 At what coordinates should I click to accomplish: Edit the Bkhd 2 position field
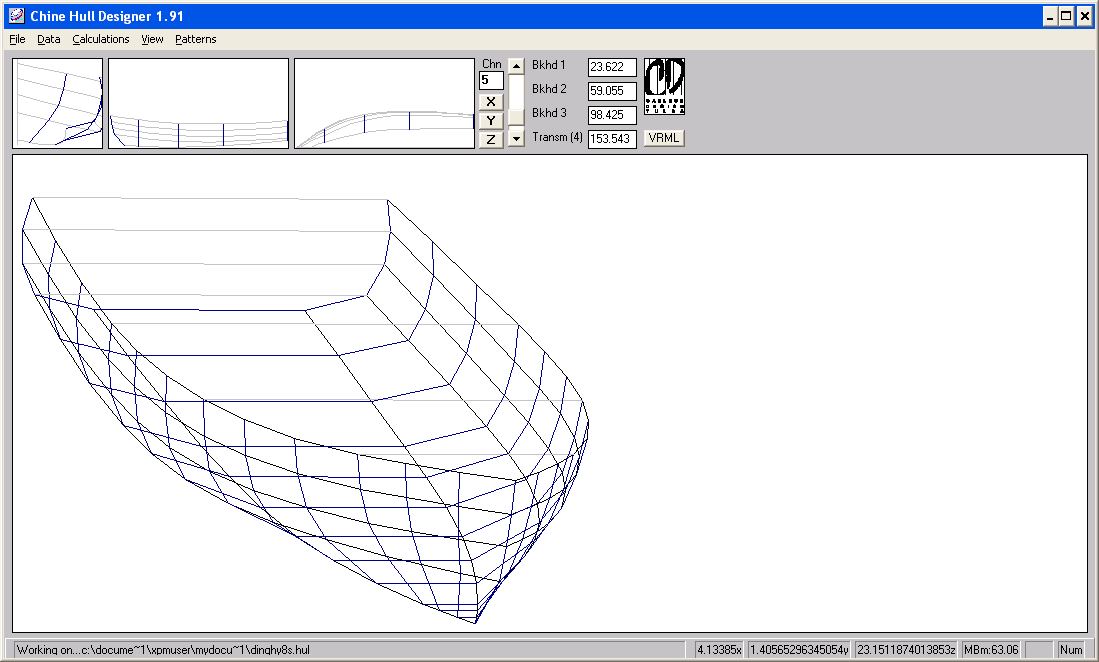pos(611,91)
